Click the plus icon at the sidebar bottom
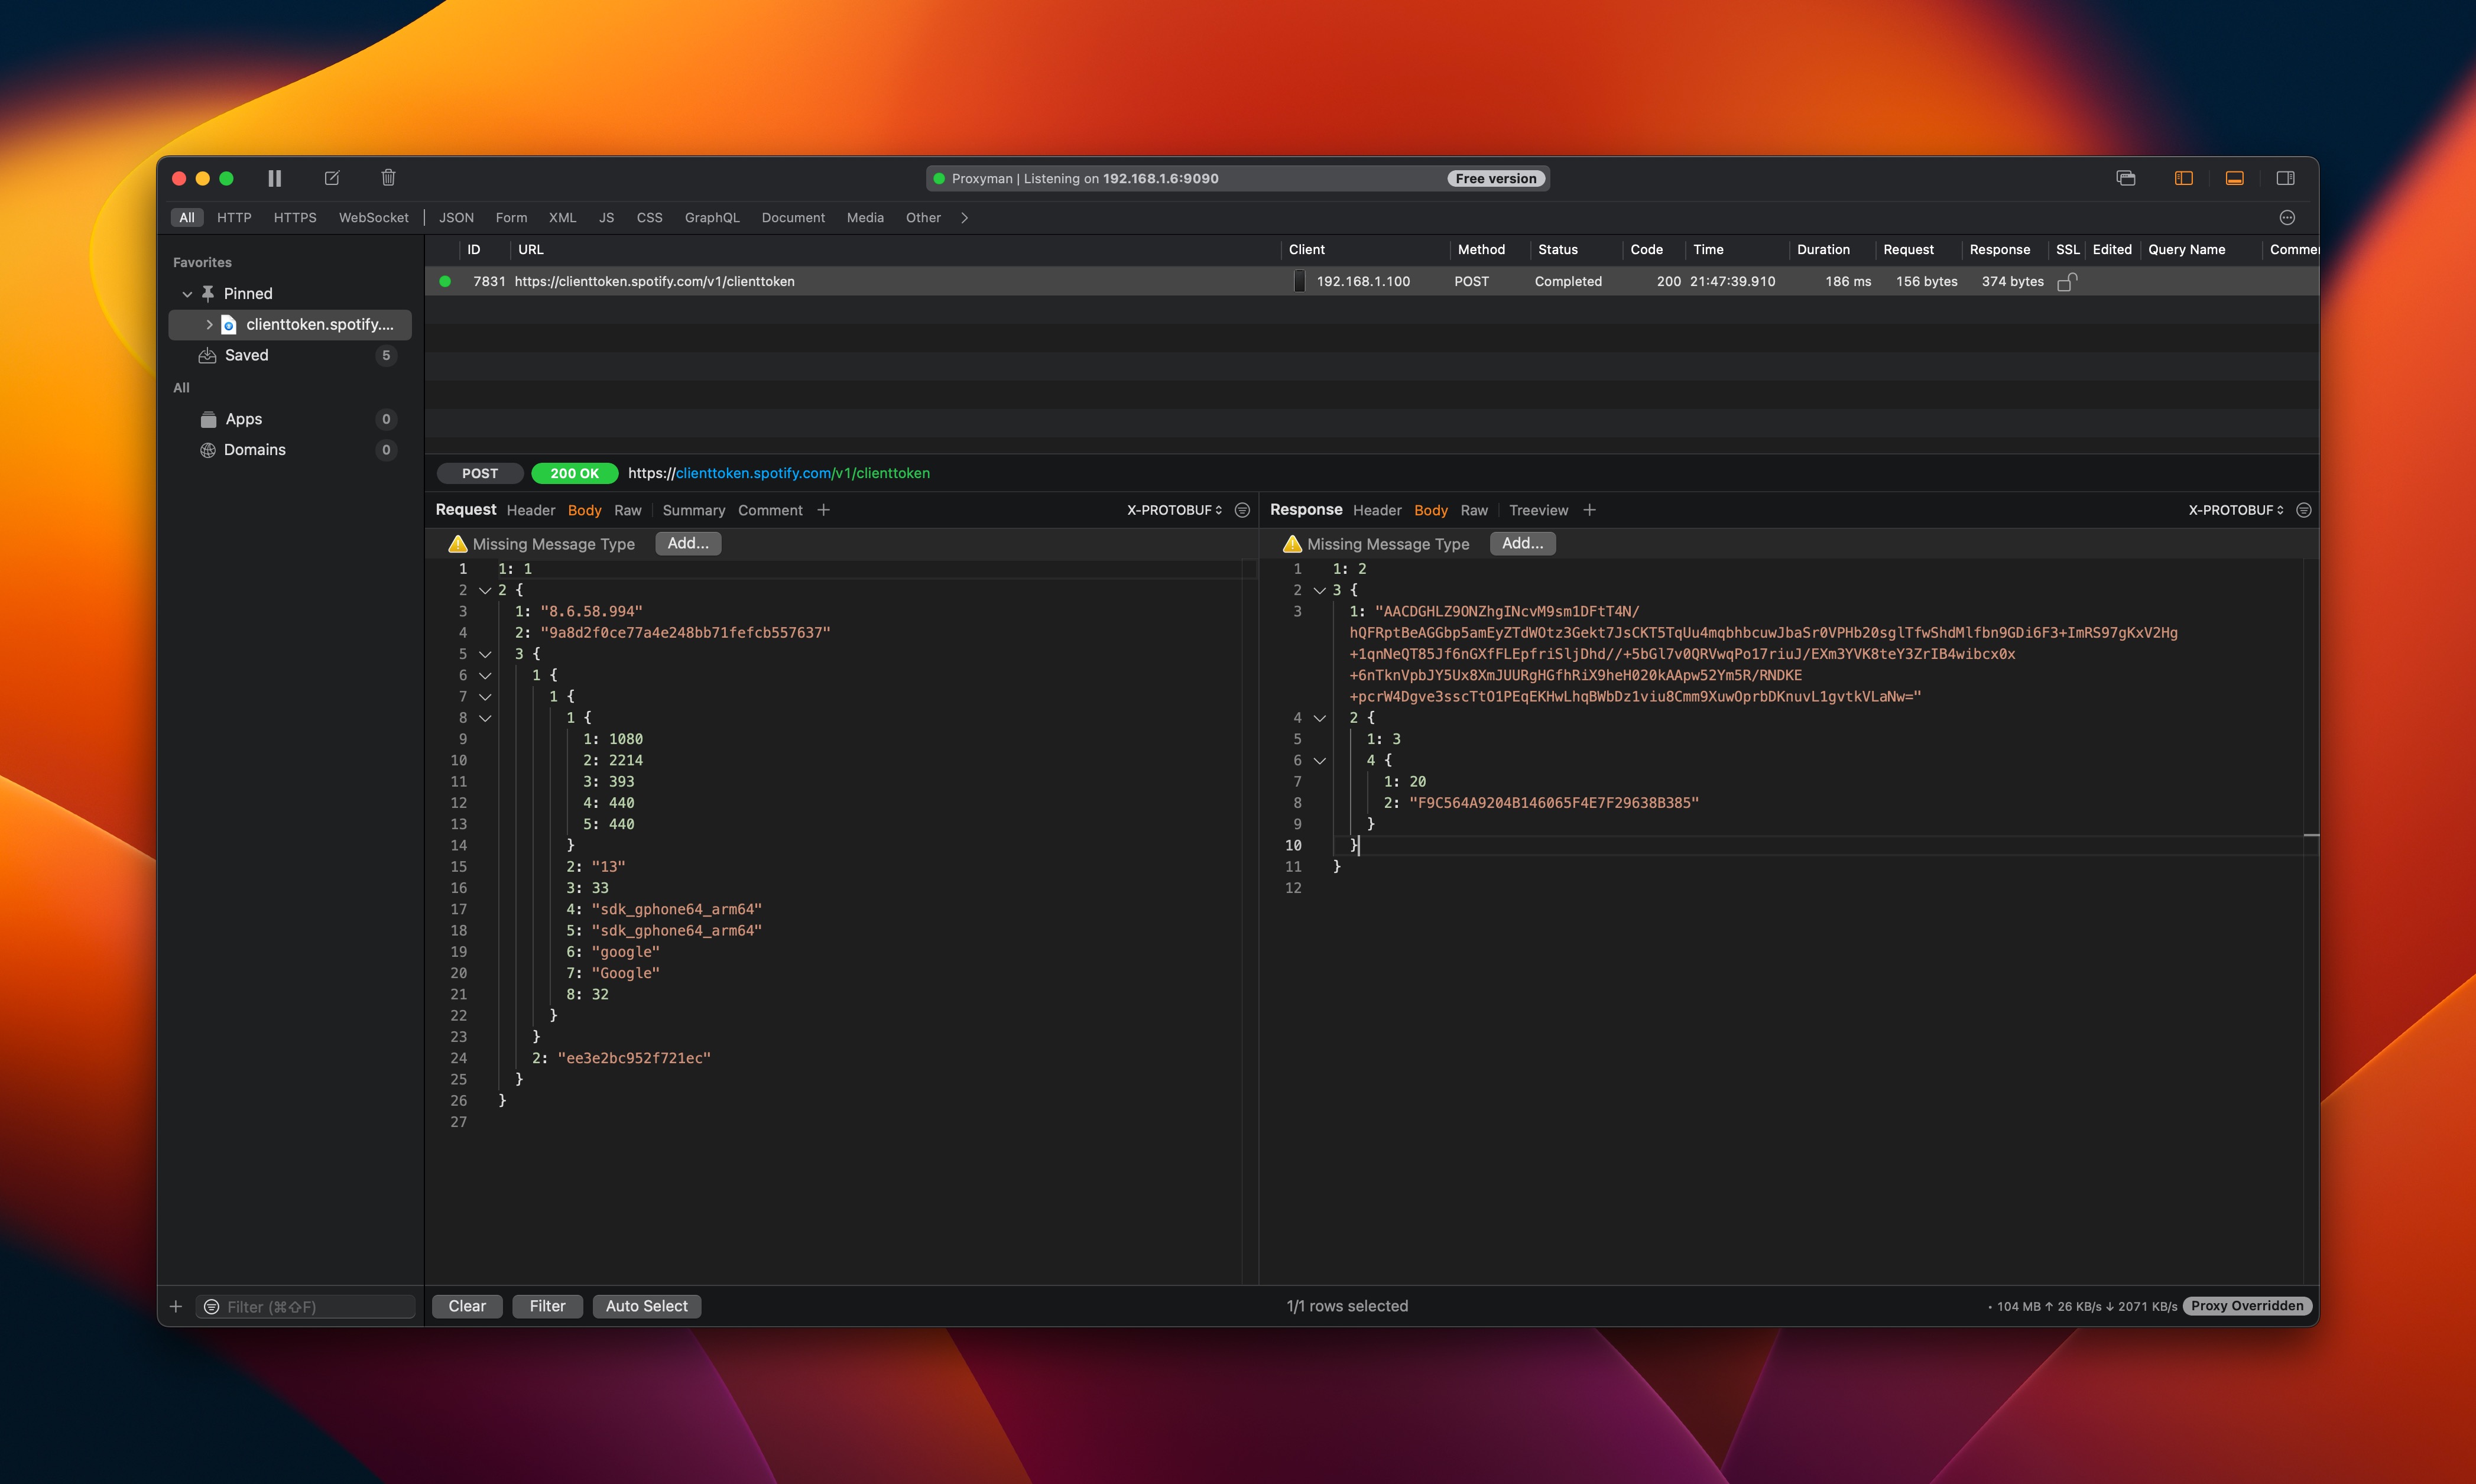This screenshot has height=1484, width=2476. click(176, 1306)
